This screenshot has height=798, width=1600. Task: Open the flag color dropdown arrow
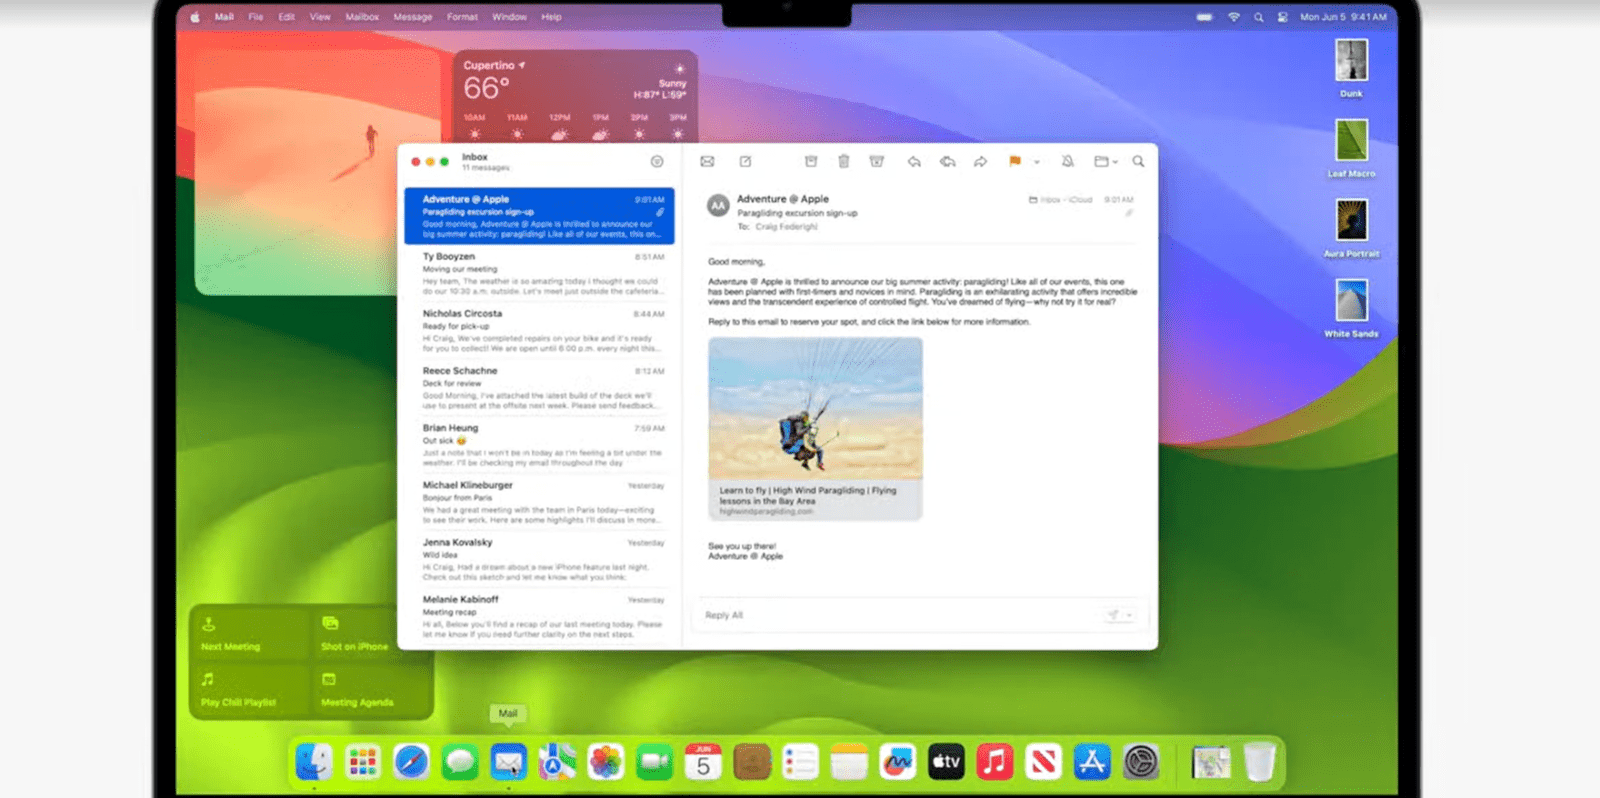pos(1037,161)
